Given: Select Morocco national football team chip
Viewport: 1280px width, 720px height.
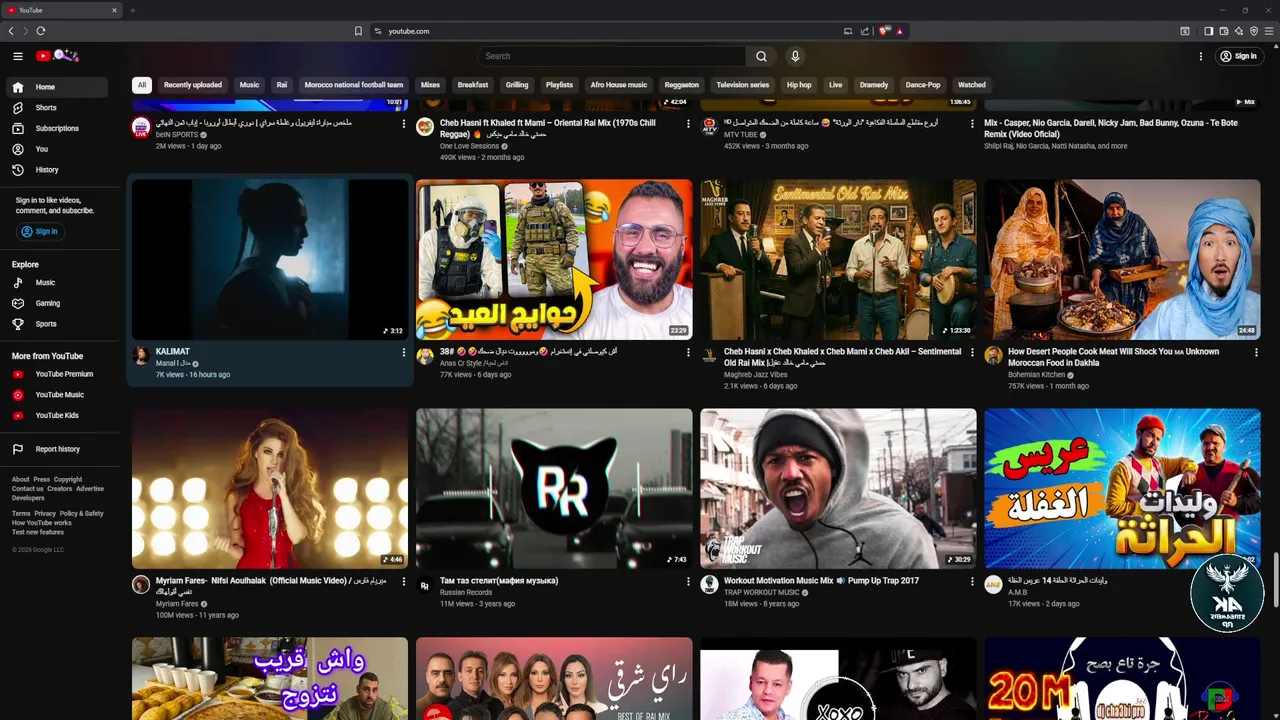Looking at the screenshot, I should click(354, 85).
